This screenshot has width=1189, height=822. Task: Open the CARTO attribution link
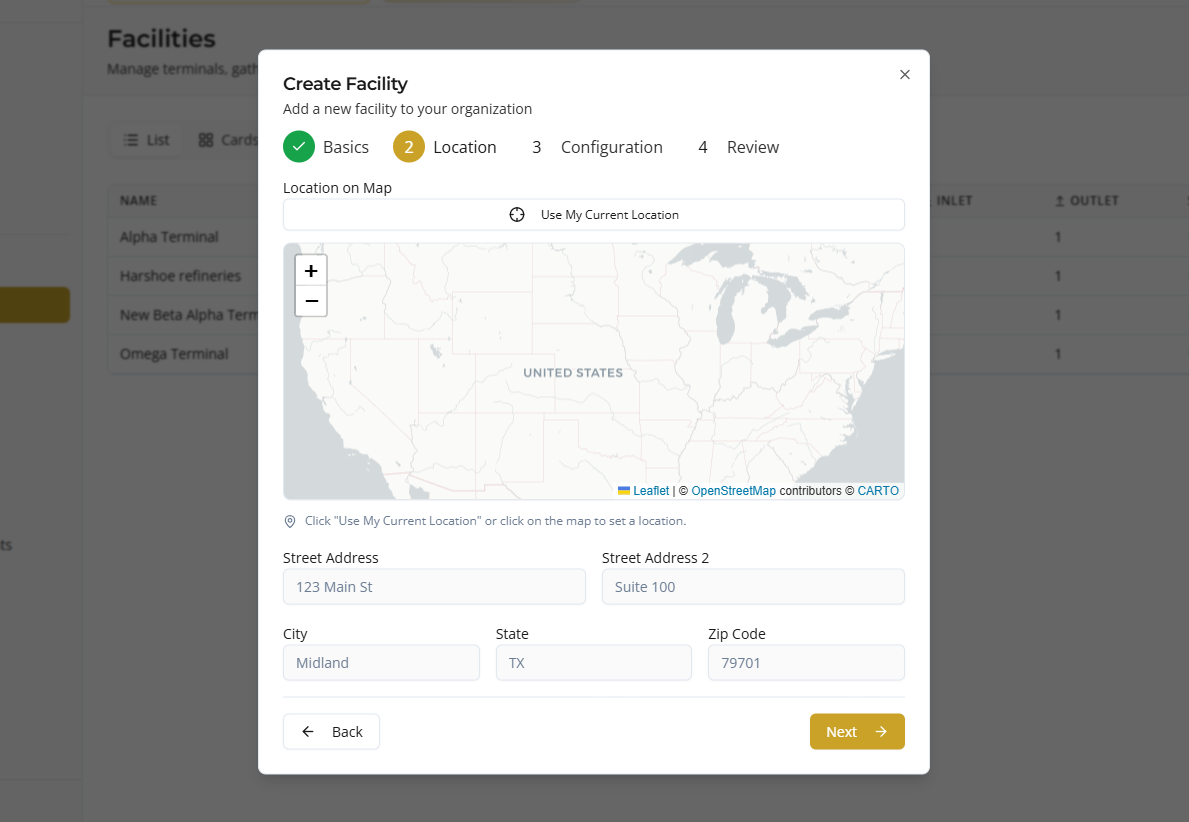tap(878, 491)
